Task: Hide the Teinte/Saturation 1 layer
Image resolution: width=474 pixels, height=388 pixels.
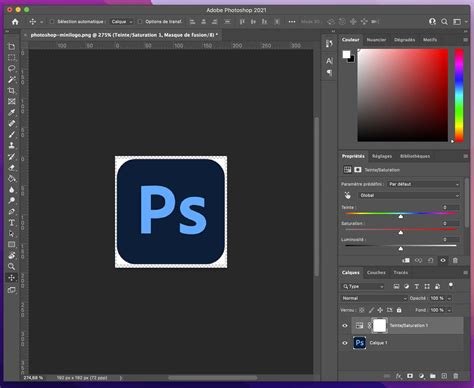Action: point(345,326)
